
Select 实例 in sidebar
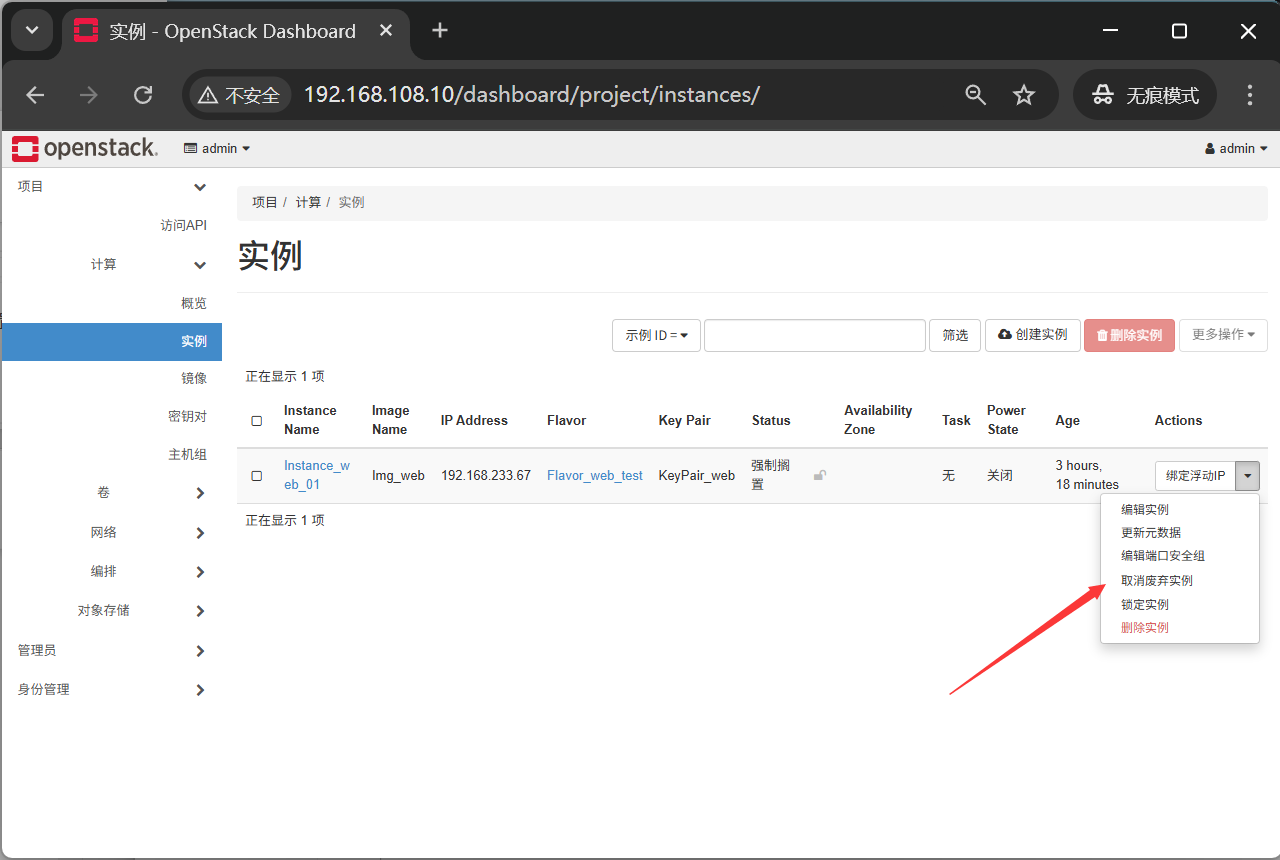[x=112, y=341]
